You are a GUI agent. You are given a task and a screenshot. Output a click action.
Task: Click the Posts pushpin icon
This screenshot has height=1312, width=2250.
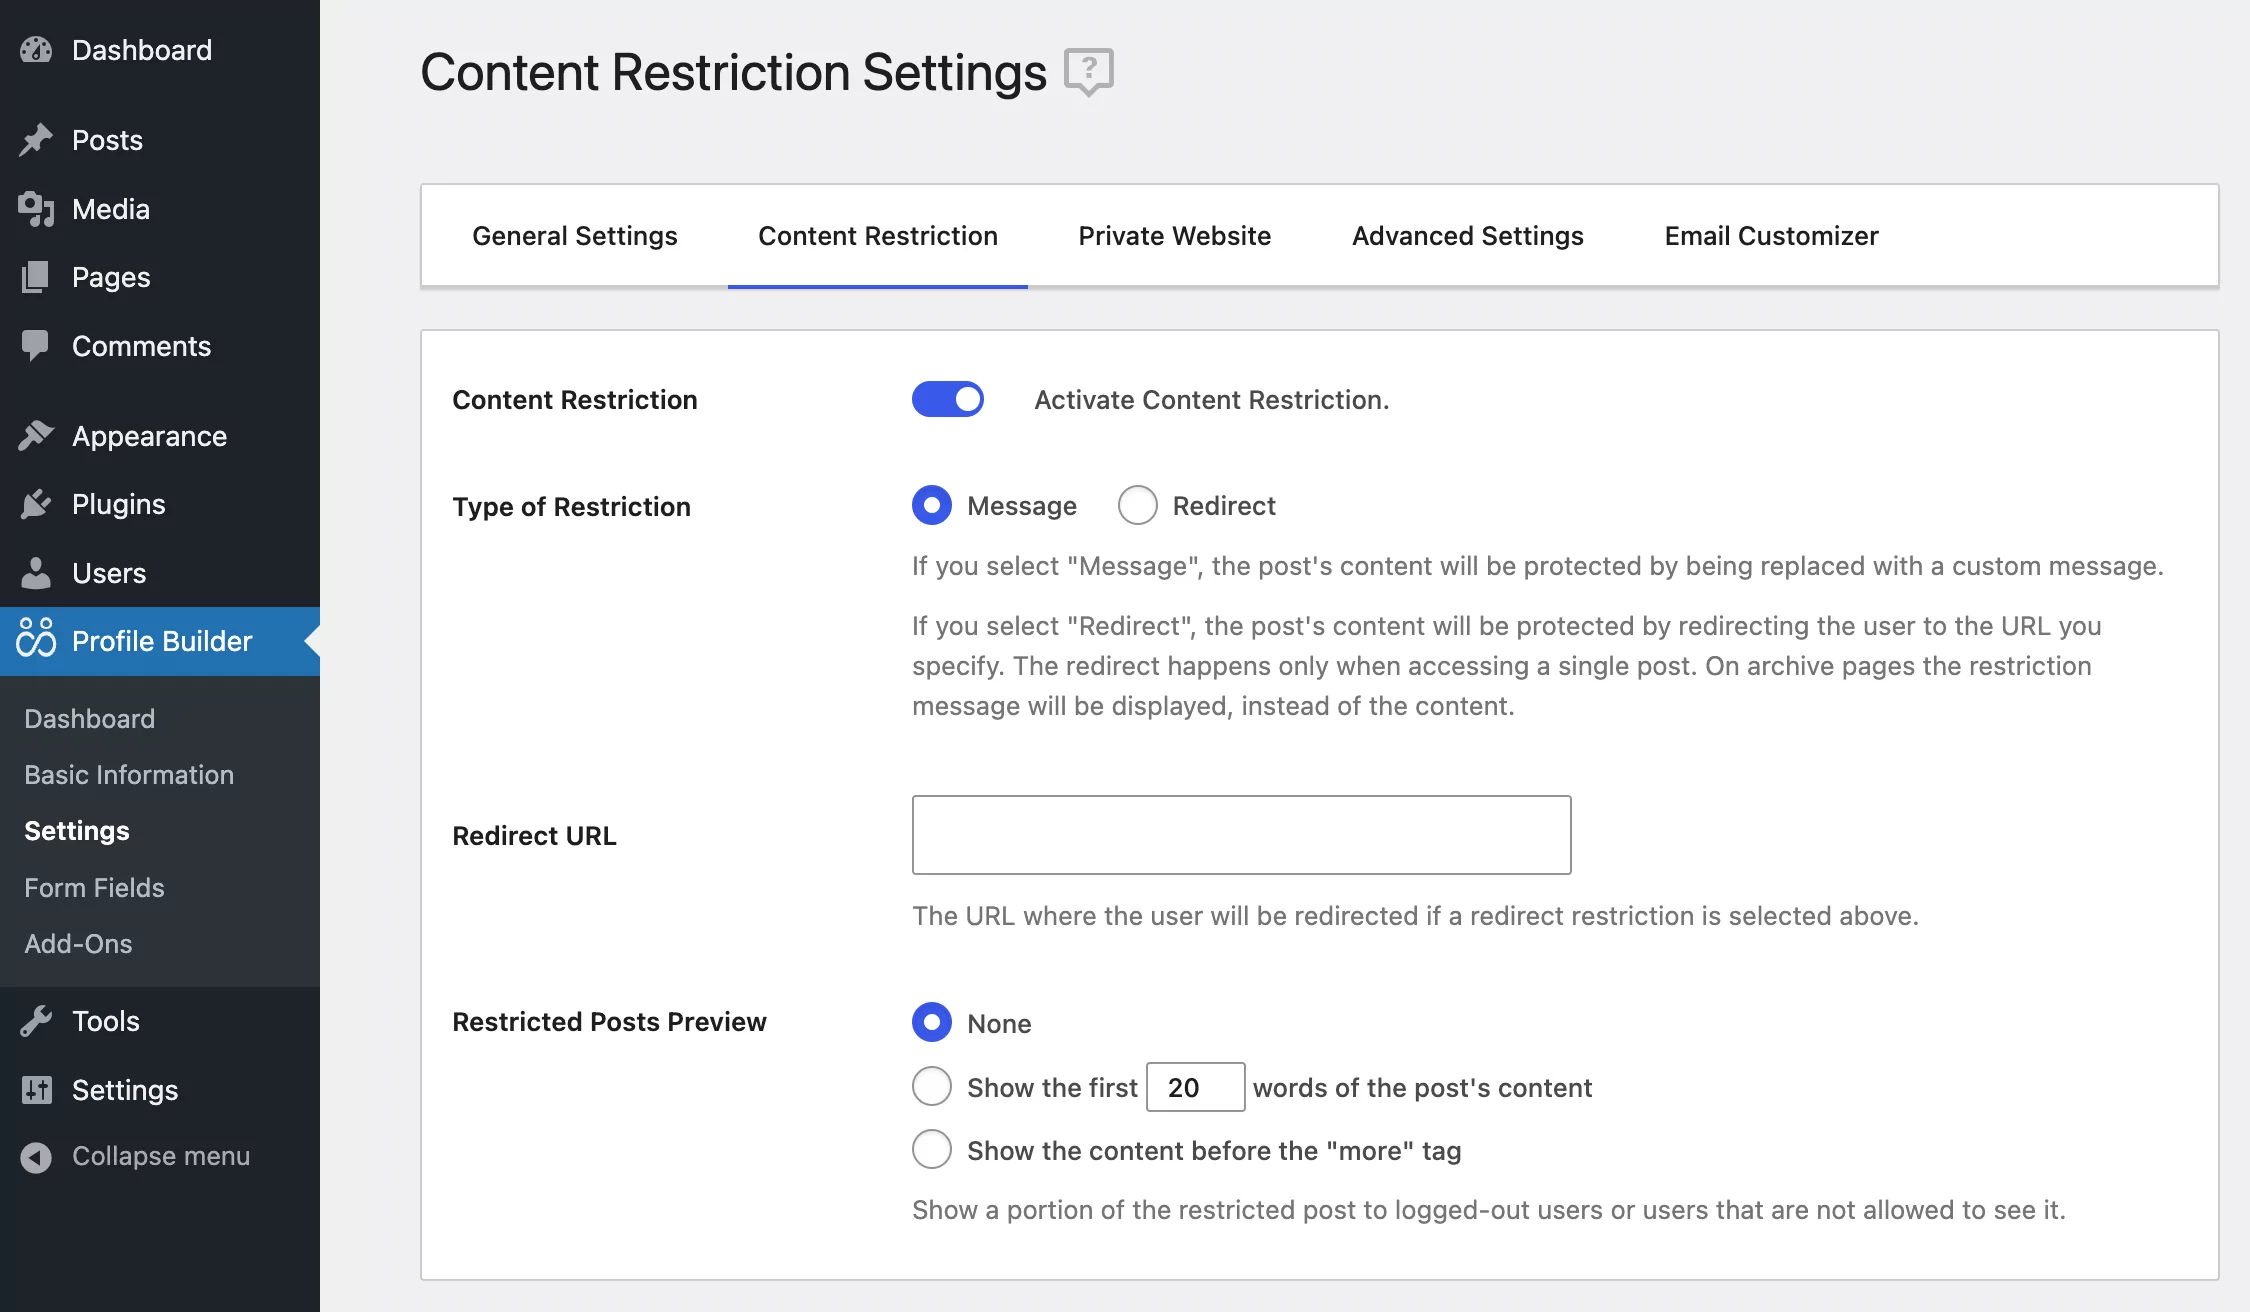(x=36, y=140)
